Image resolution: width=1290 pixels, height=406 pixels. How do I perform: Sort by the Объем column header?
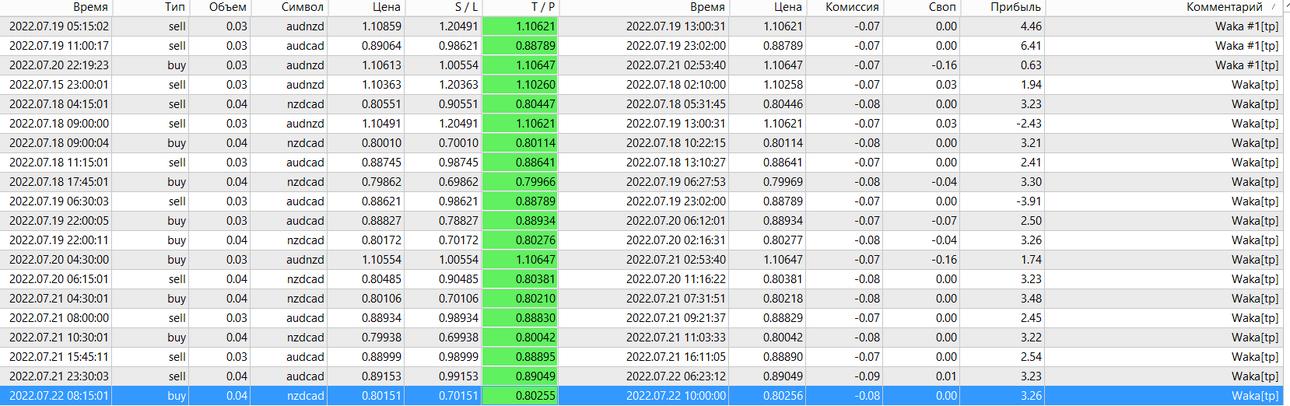(227, 7)
